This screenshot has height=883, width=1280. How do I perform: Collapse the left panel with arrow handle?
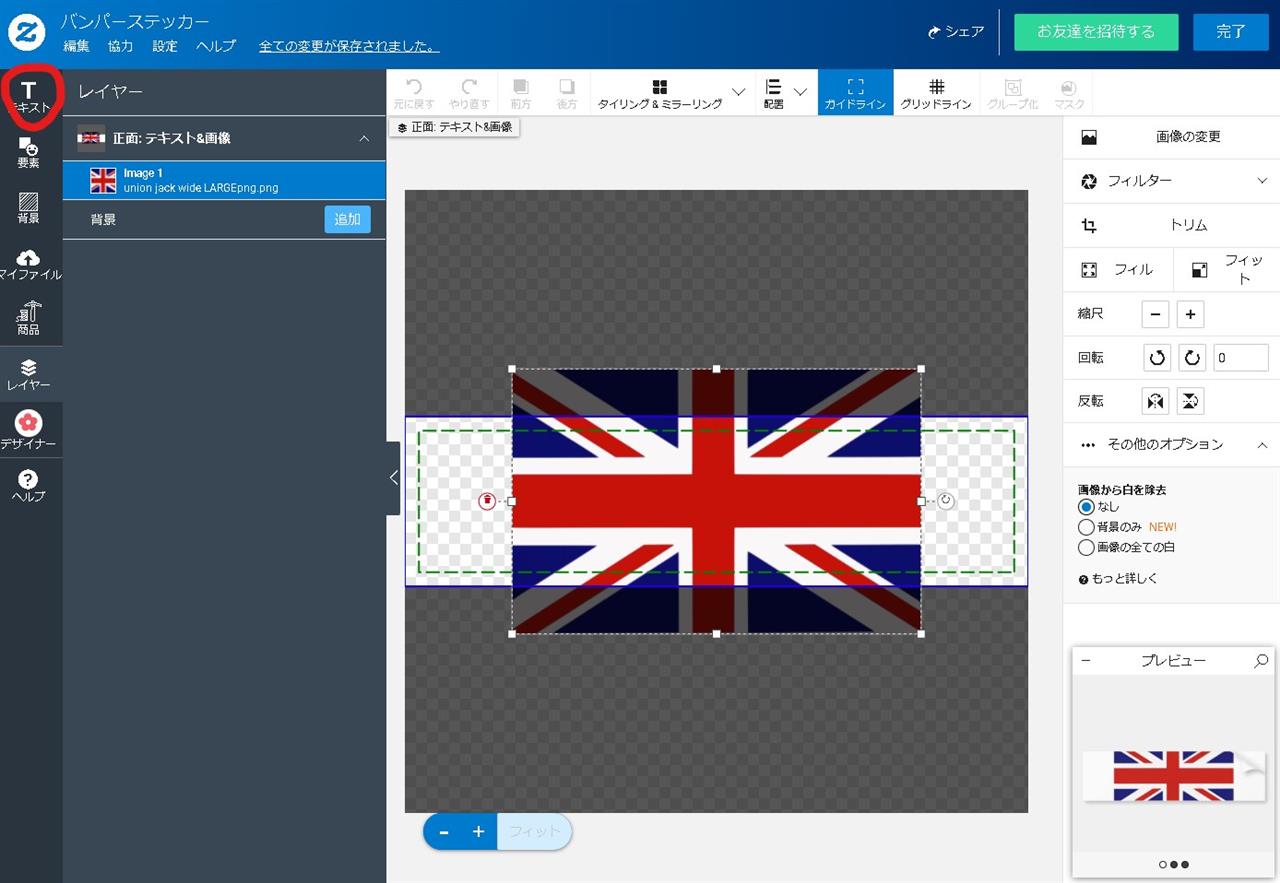(x=393, y=478)
